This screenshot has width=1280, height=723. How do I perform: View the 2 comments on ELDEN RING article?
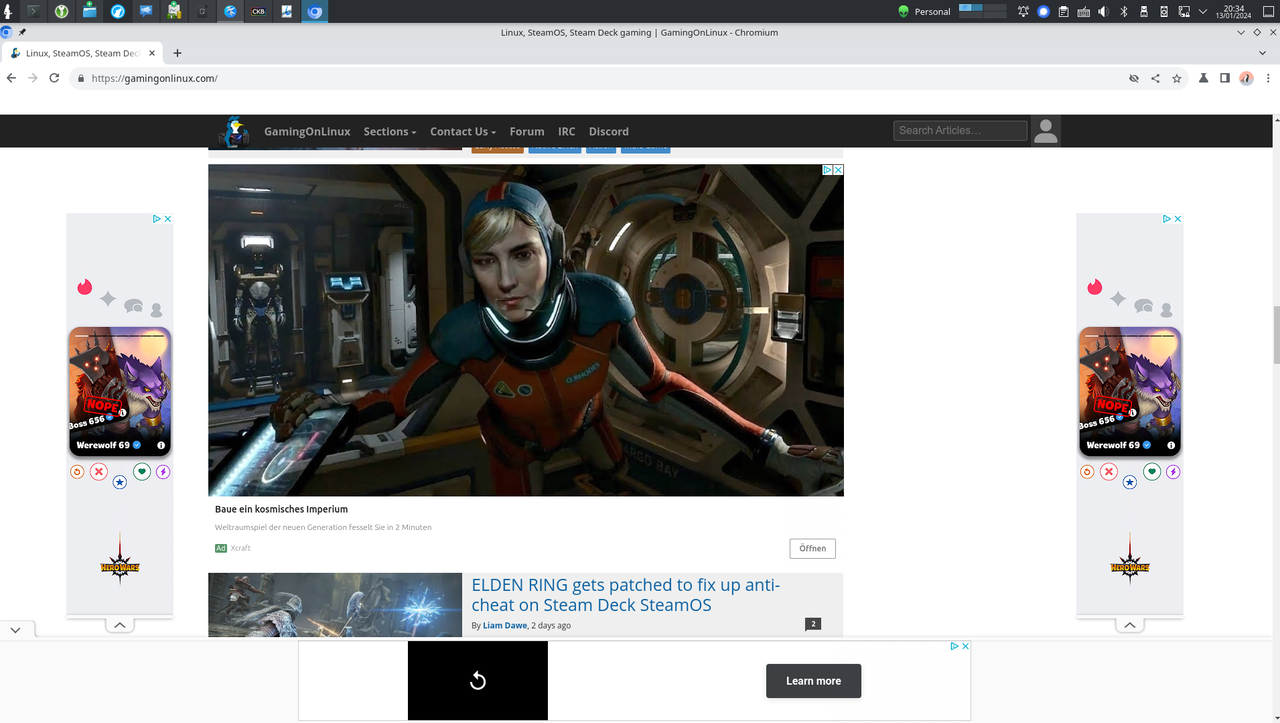pyautogui.click(x=813, y=624)
